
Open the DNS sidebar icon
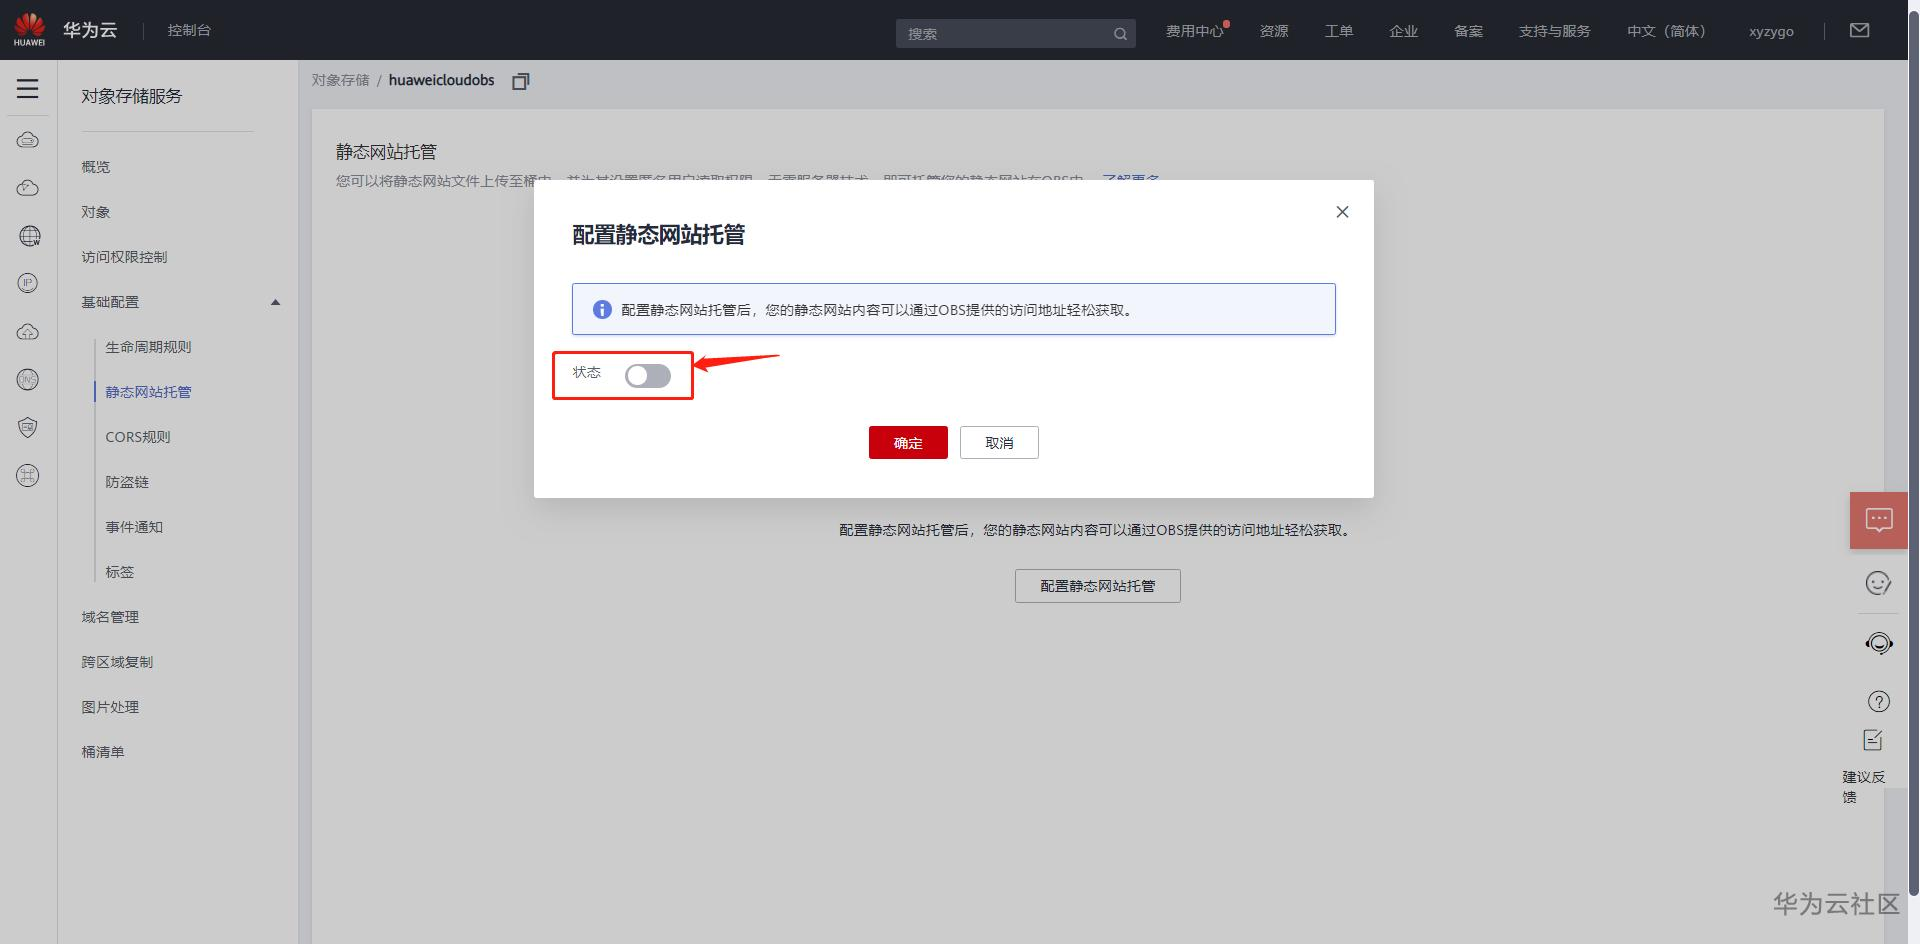(x=28, y=380)
